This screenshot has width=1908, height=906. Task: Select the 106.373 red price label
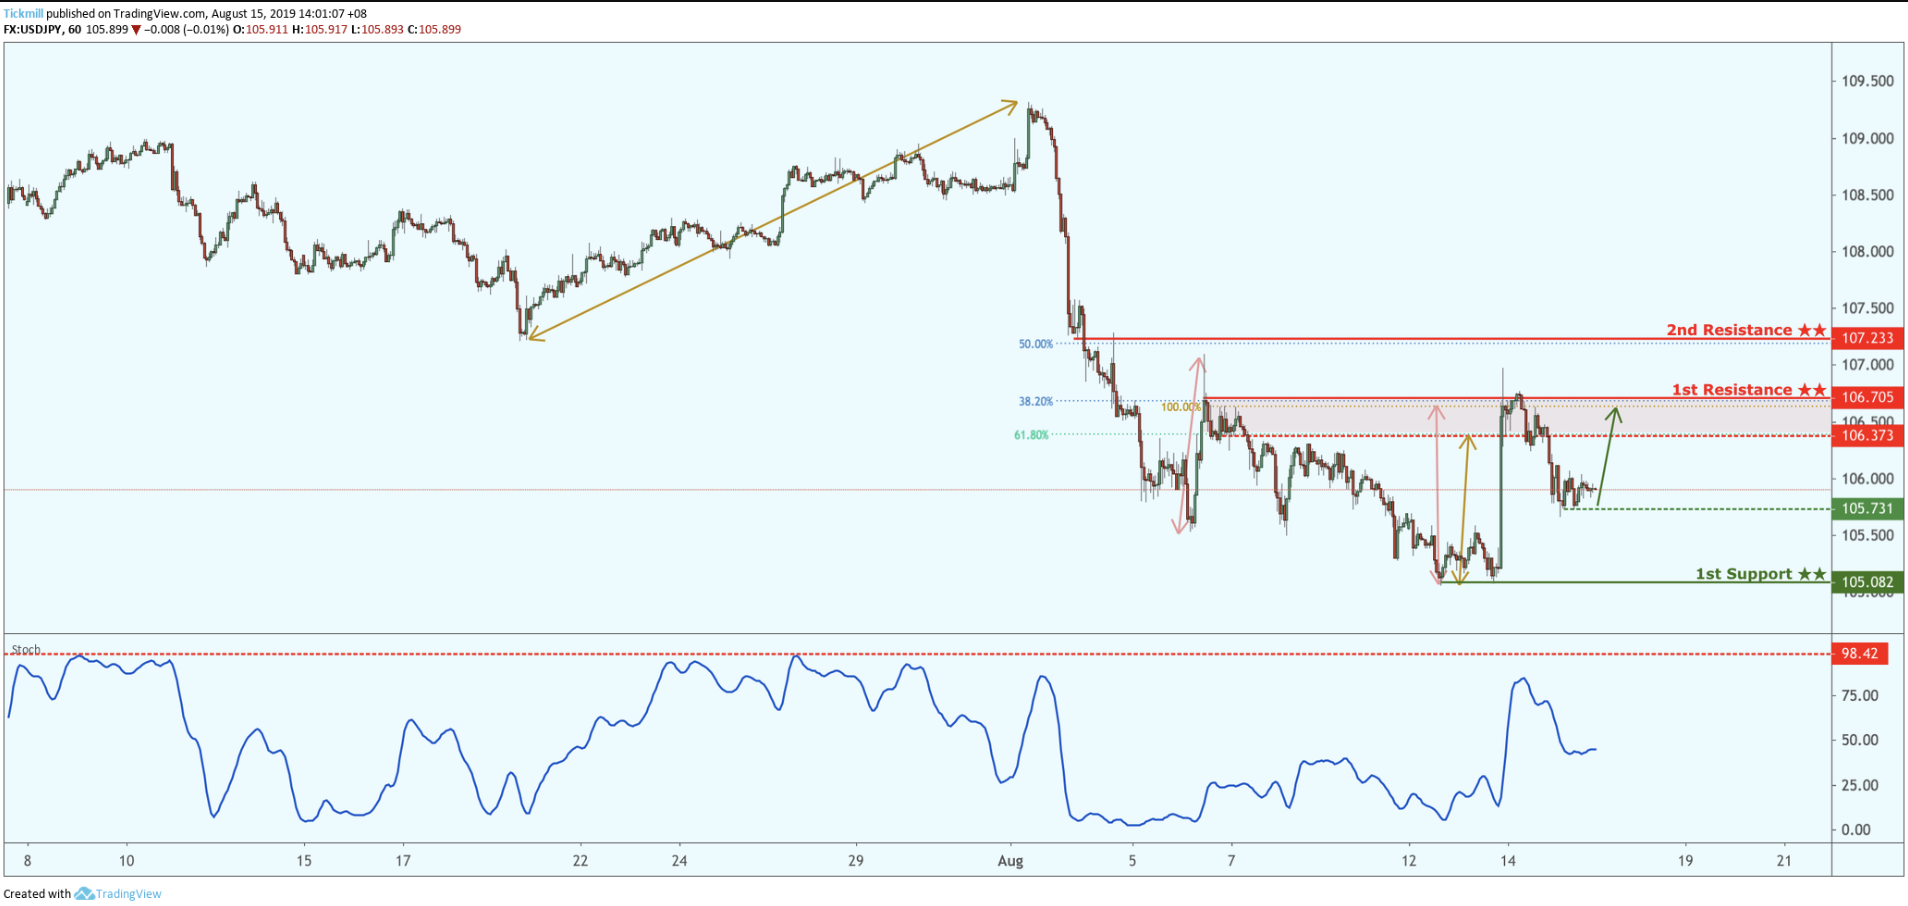(x=1868, y=435)
